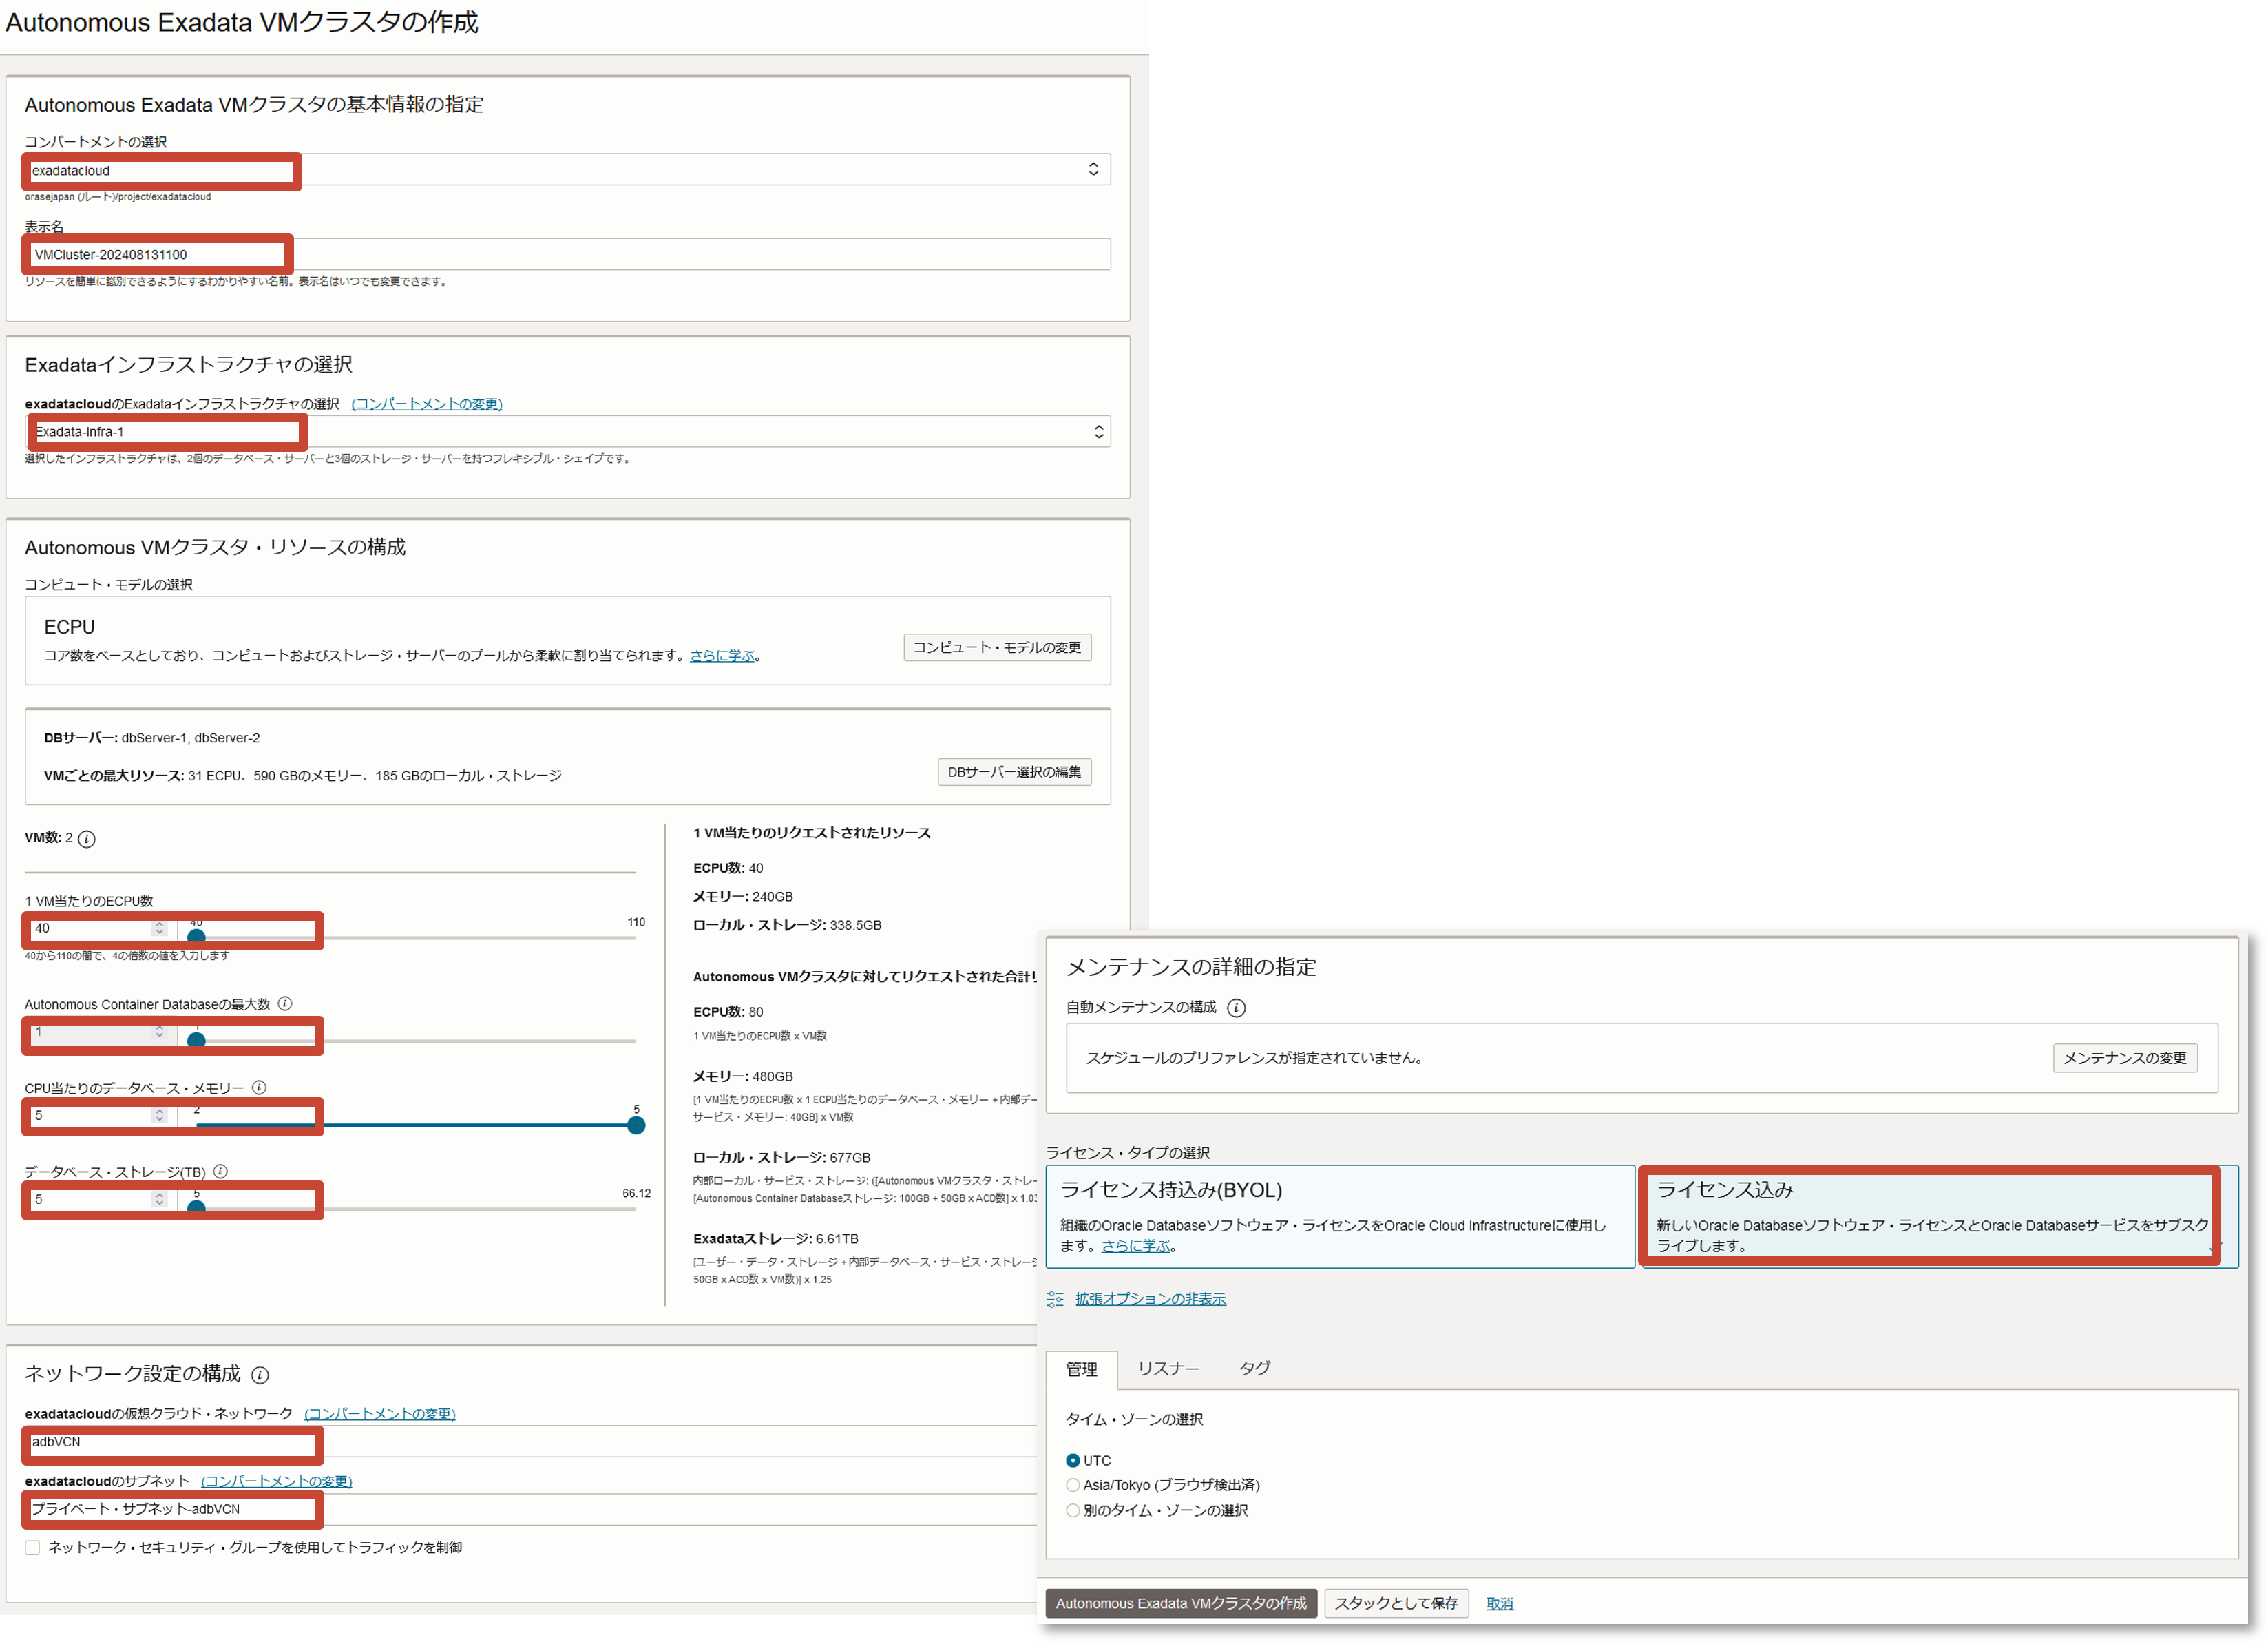Click info icon next to CPU当たりのデータベース・メモリー
Screen dimensions: 2268x1644
pos(259,1087)
